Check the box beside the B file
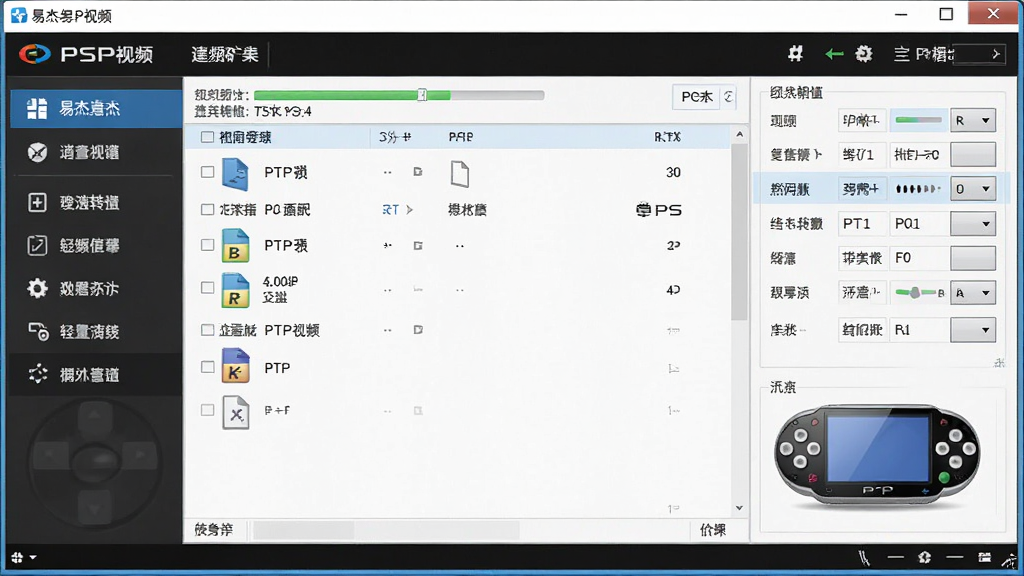1024x576 pixels. coord(207,245)
